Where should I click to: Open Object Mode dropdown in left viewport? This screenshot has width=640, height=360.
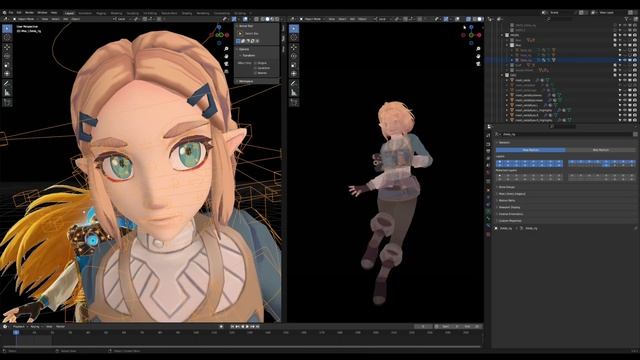[26, 19]
